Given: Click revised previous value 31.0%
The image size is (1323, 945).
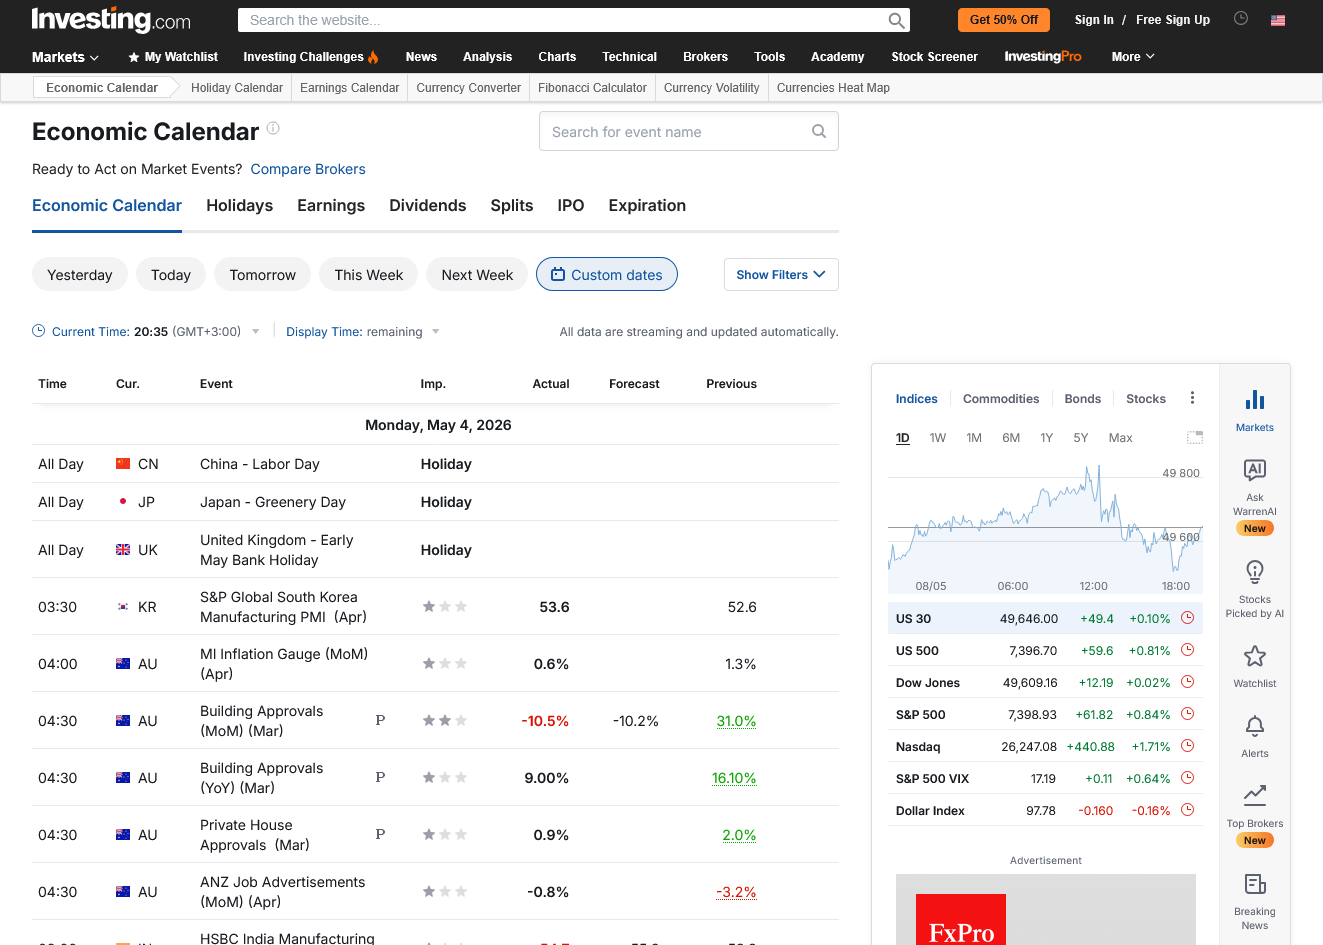Looking at the screenshot, I should (737, 721).
